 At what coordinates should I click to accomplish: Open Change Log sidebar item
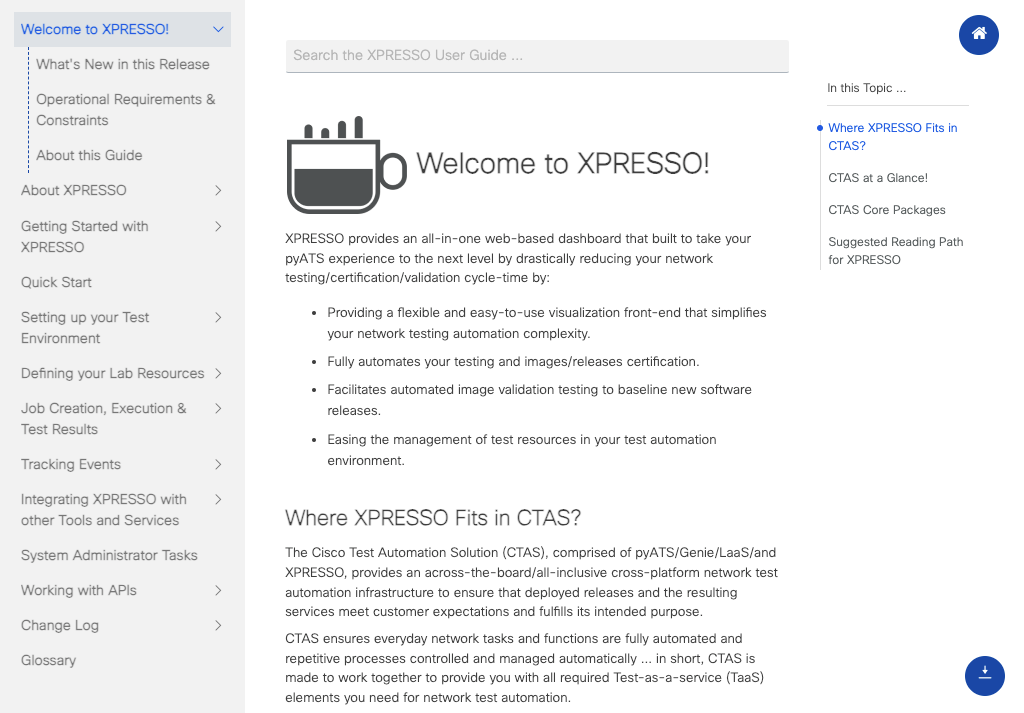point(59,626)
